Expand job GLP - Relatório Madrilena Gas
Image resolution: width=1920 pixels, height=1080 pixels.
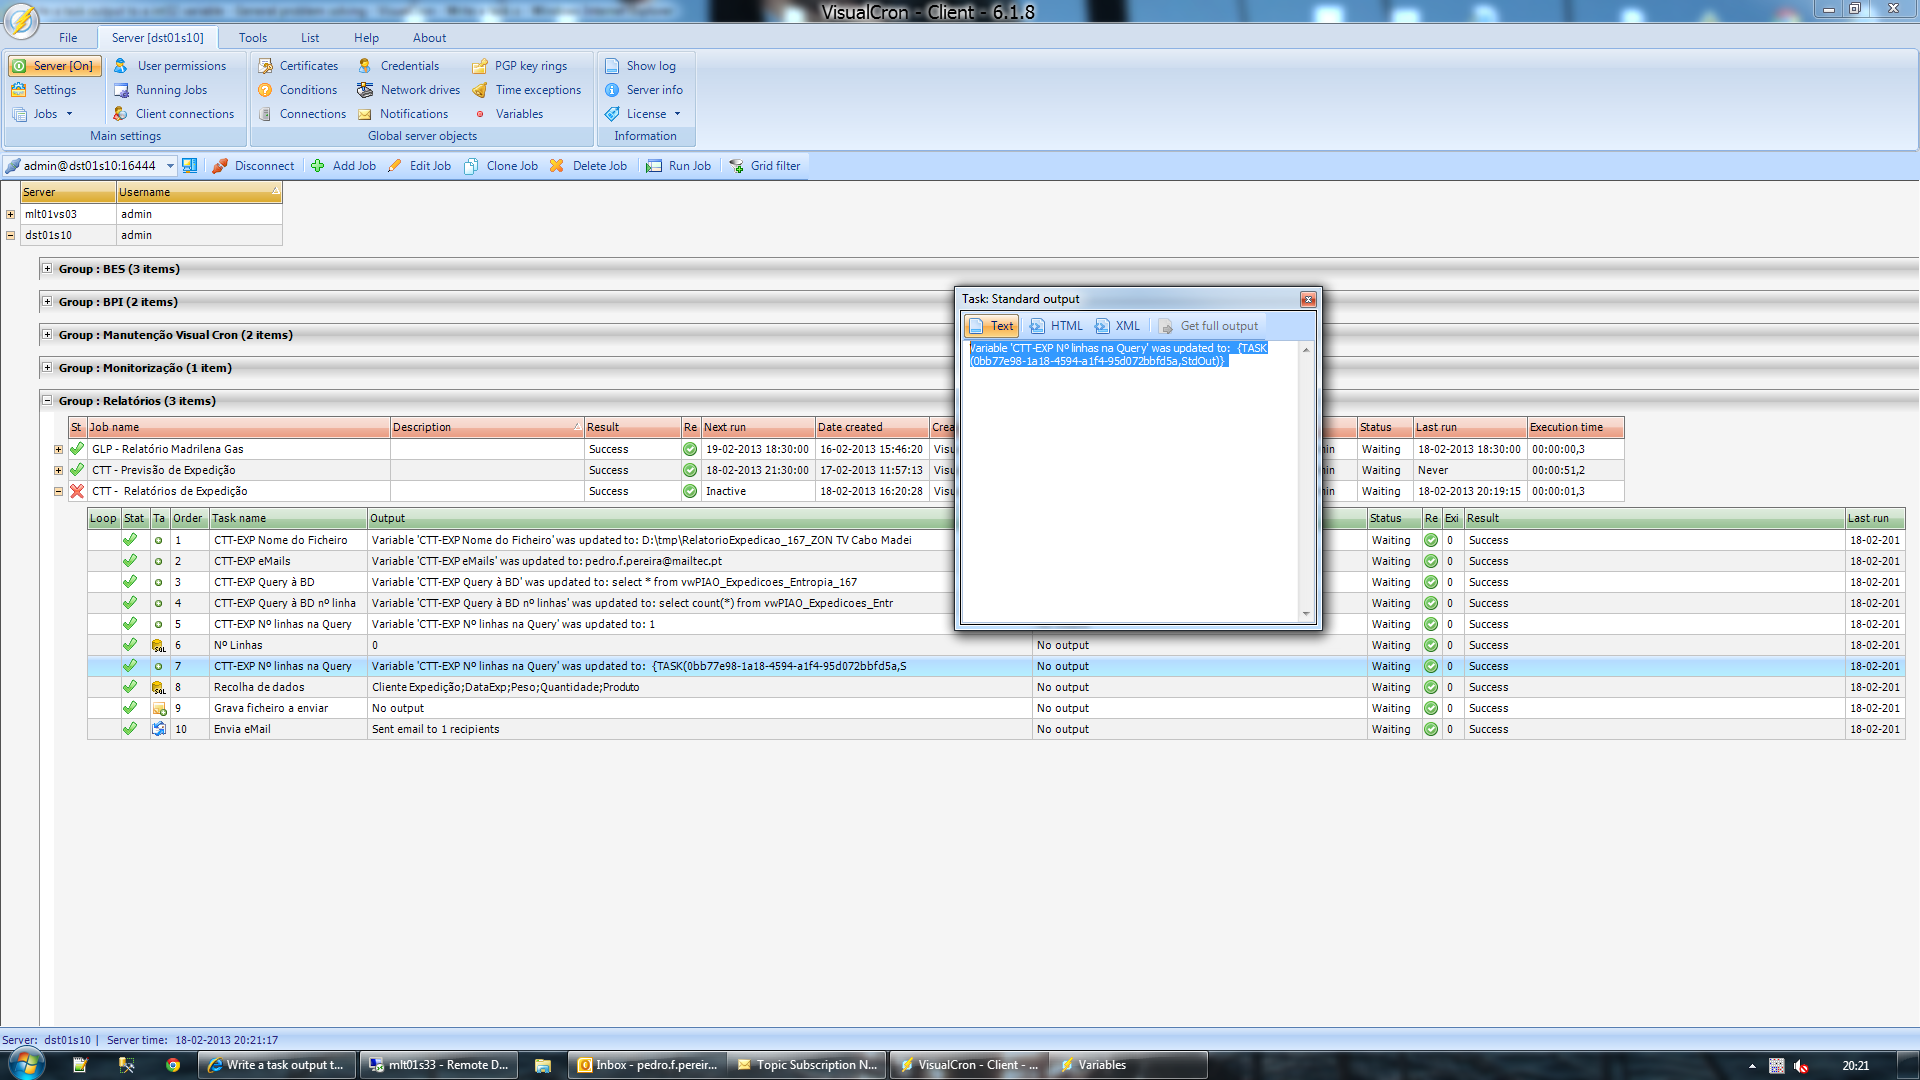point(58,449)
